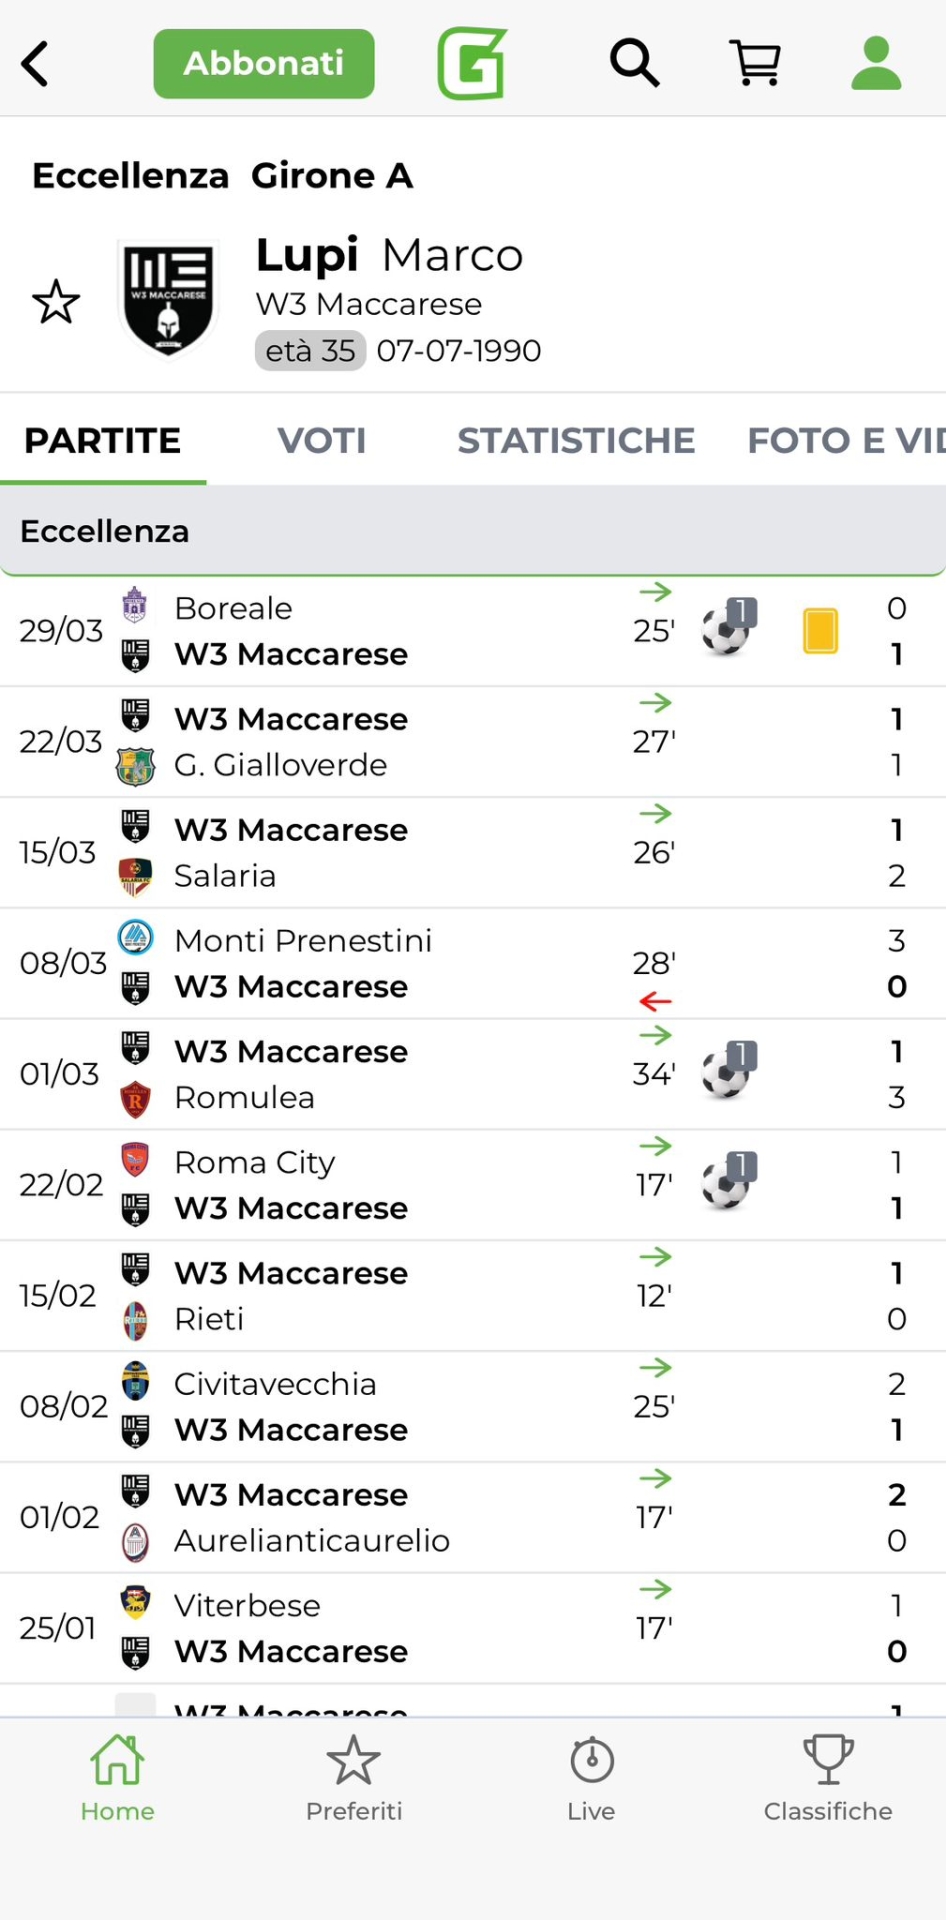Open the user profile icon

[876, 64]
